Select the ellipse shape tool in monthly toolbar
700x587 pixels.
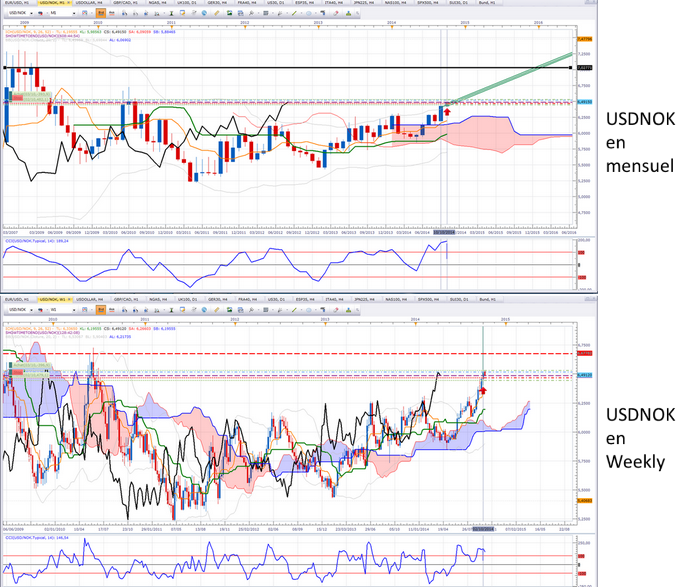click(308, 13)
